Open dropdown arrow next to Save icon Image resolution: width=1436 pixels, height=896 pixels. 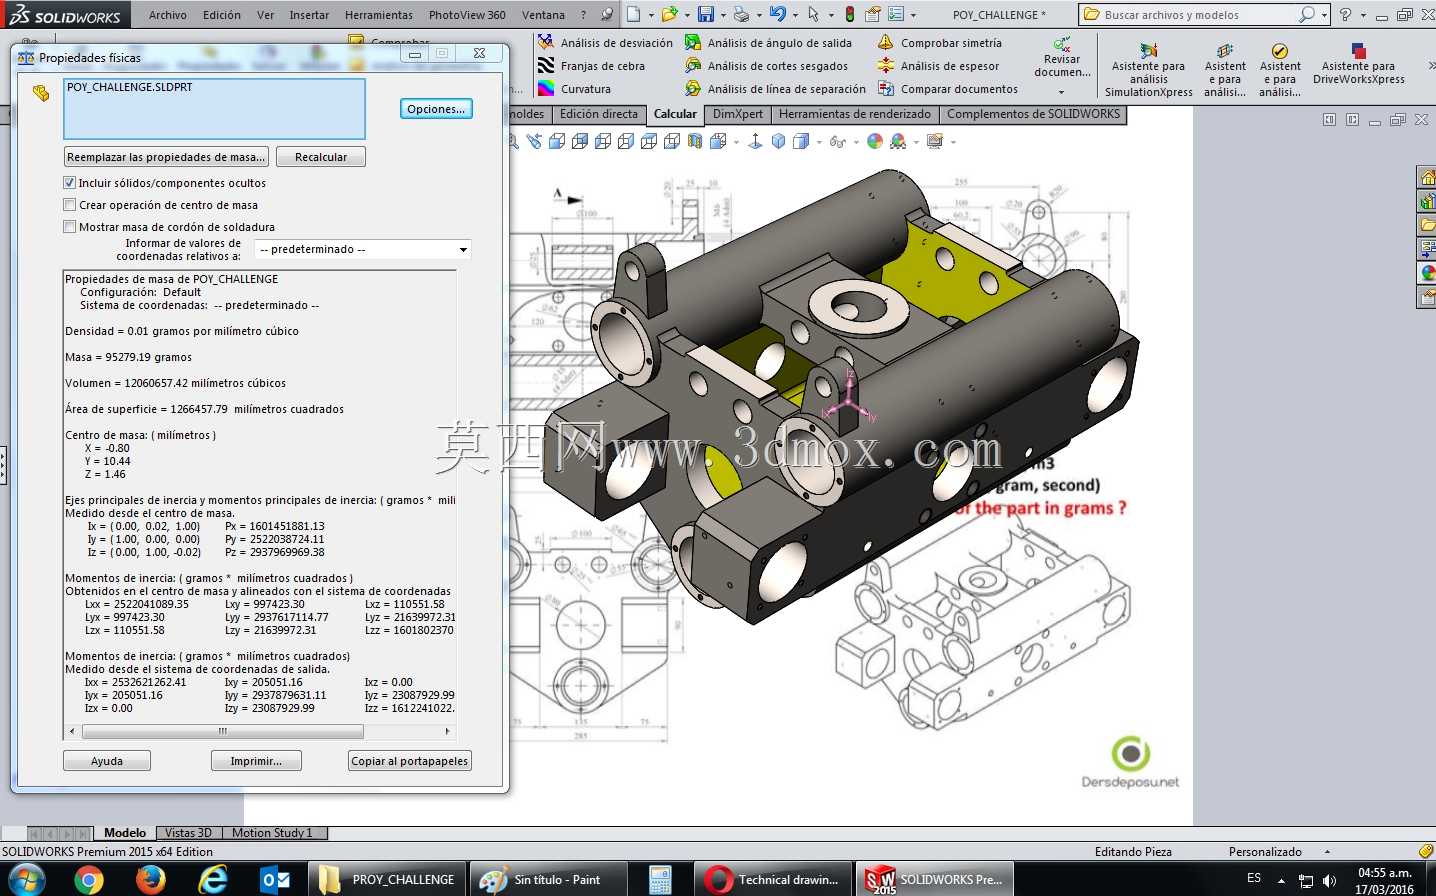coord(722,15)
